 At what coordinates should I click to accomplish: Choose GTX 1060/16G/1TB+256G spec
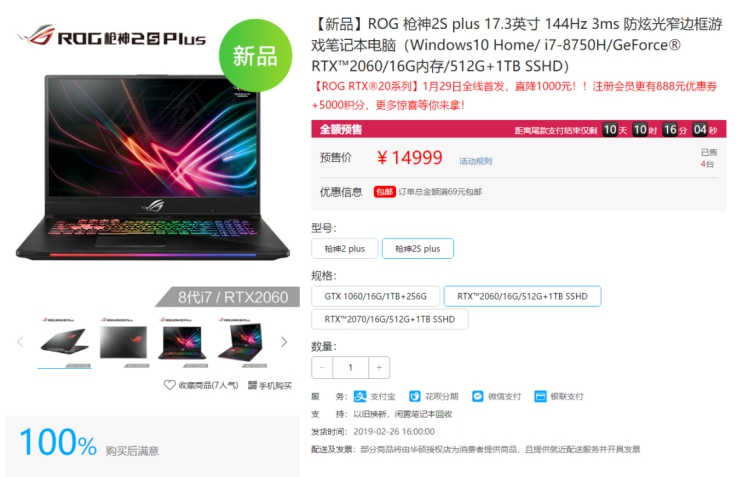(376, 296)
